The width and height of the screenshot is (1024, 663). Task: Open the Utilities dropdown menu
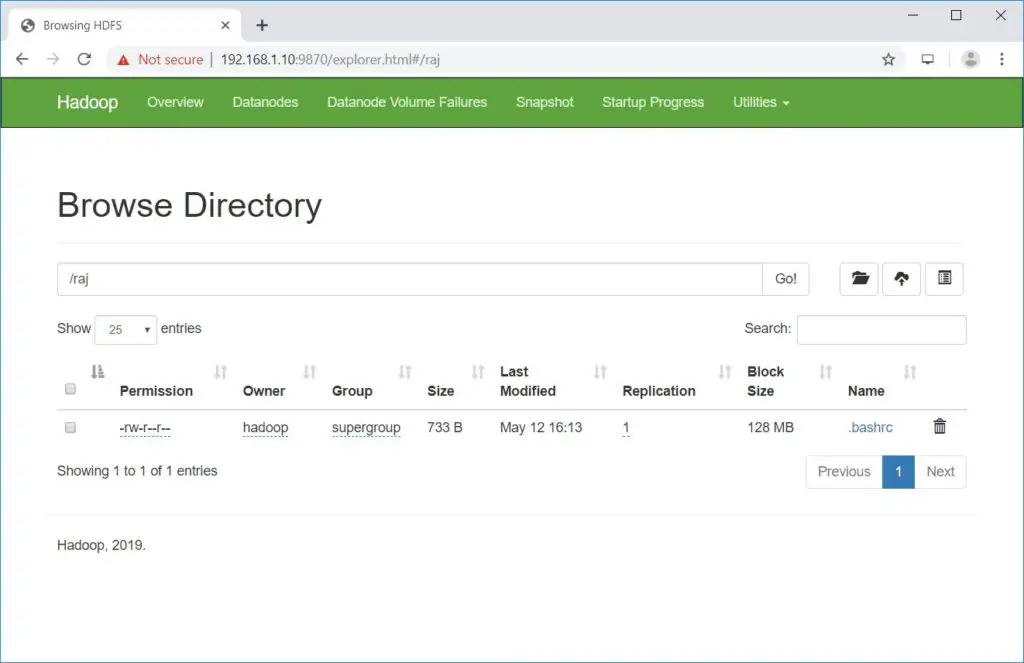(x=761, y=102)
